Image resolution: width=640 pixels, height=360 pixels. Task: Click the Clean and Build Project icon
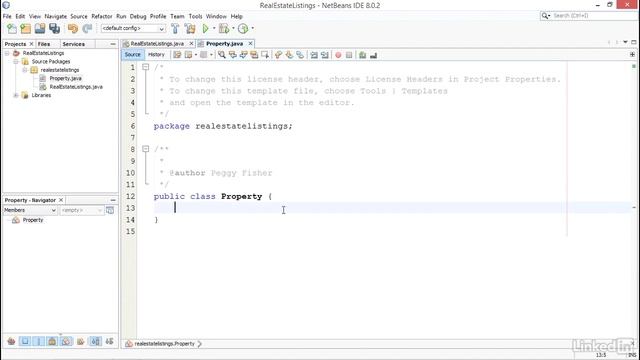tap(190, 29)
